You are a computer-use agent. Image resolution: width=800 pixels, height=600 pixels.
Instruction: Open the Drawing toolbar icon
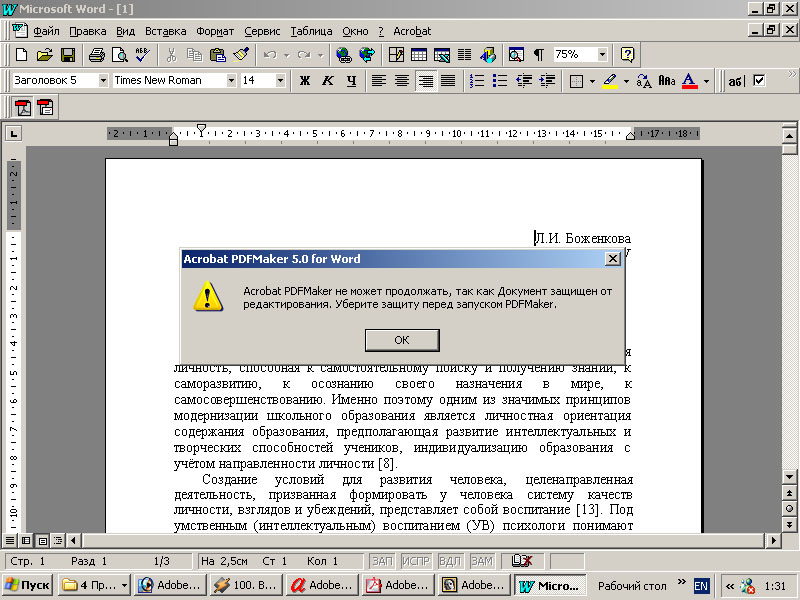tap(488, 55)
